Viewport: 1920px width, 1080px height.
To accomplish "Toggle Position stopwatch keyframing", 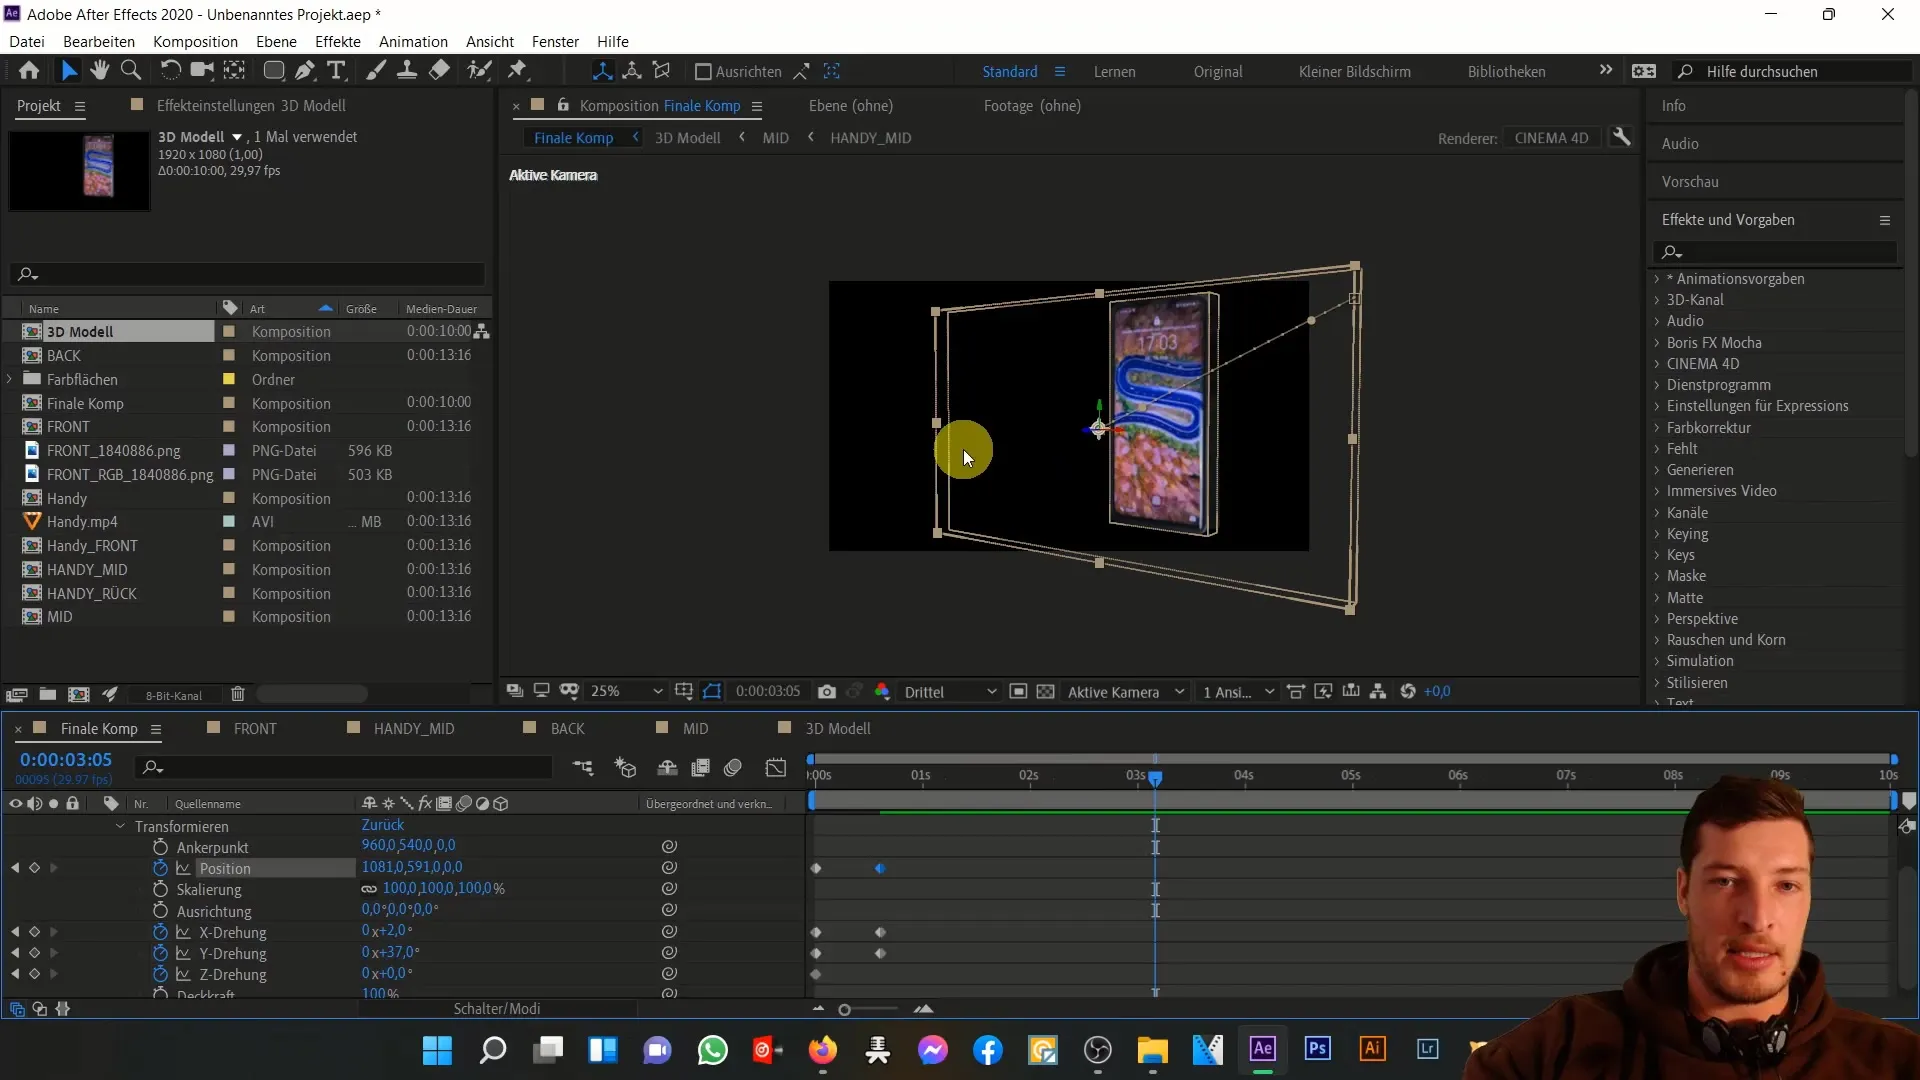I will coord(160,869).
